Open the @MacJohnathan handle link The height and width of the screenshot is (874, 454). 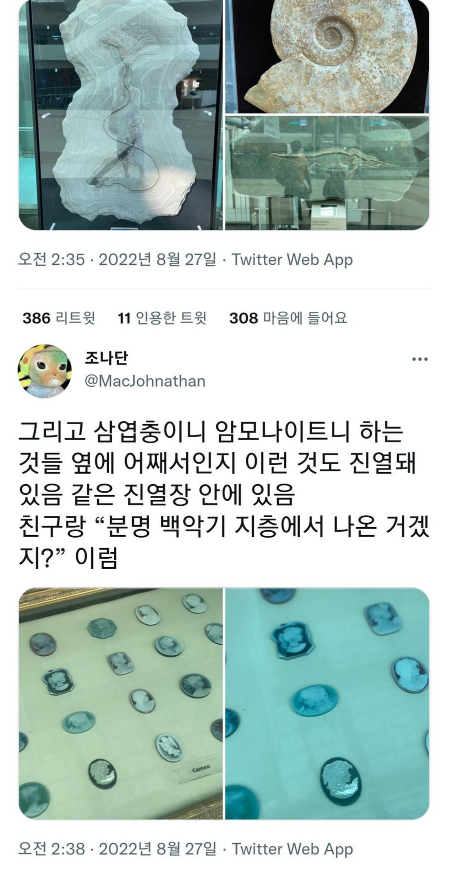(x=145, y=381)
